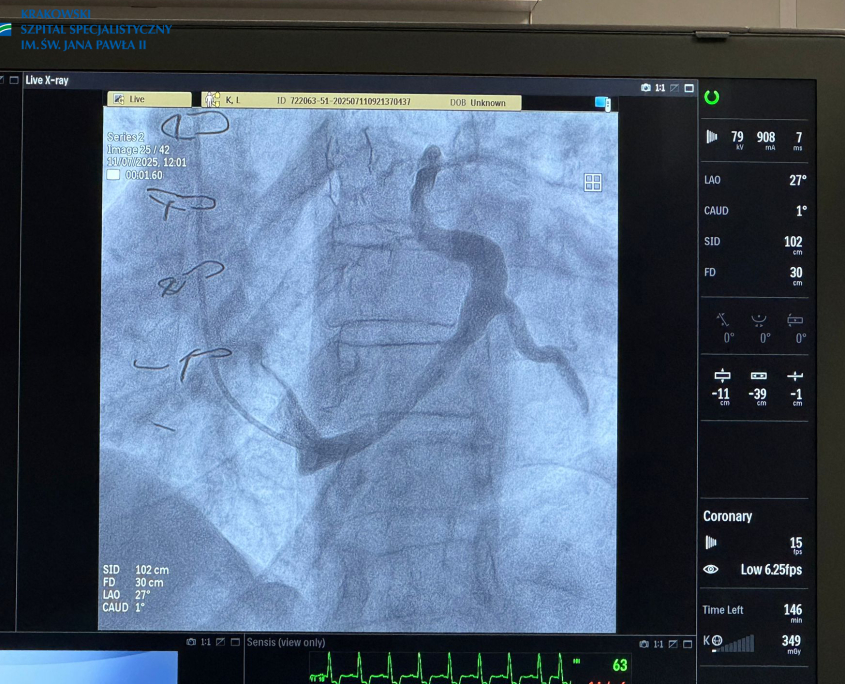
Task: Click the 'CAUD 1°' overlay on image
Action: tap(124, 607)
